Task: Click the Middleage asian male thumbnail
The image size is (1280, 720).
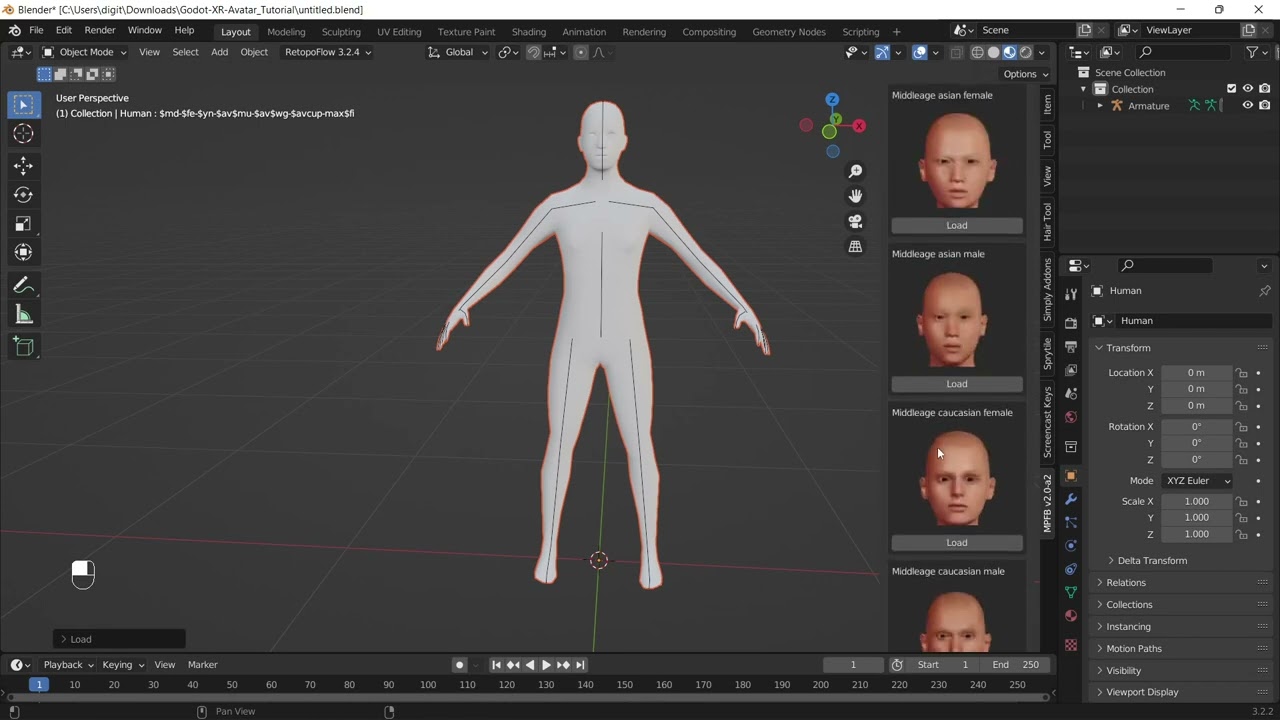Action: pyautogui.click(x=956, y=318)
